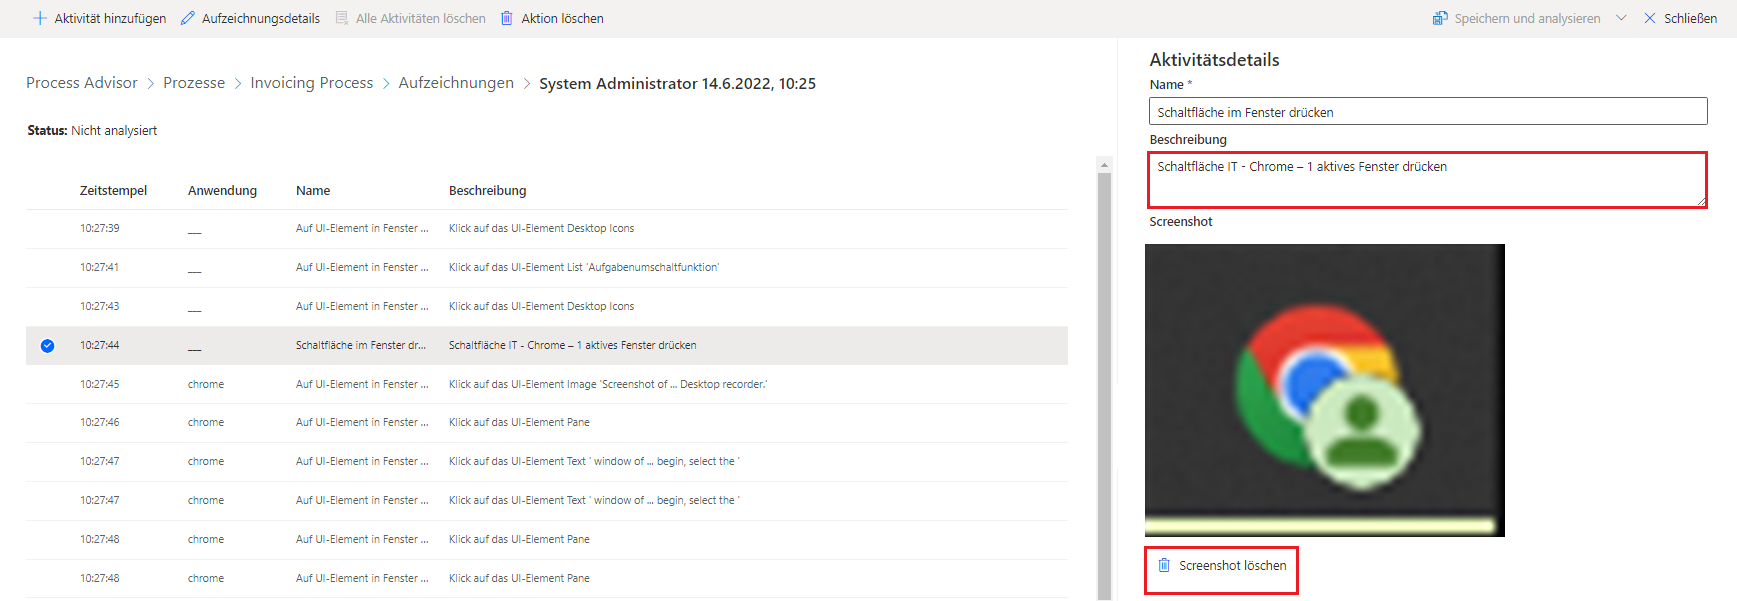Navigate to the Invoicing Process breadcrumb
Screen dimensions: 1737x601
311,83
